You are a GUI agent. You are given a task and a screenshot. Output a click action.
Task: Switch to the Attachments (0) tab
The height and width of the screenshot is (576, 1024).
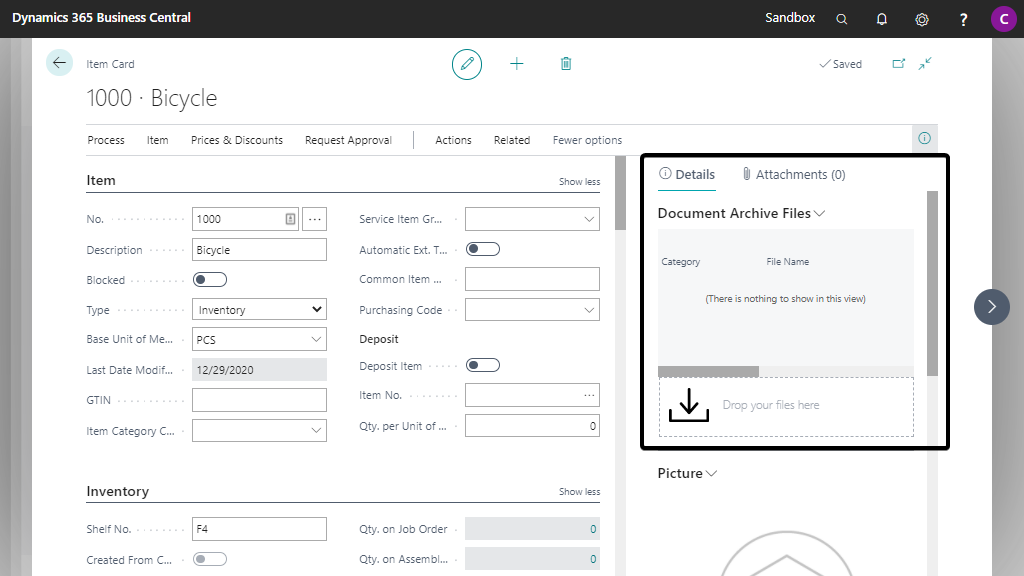click(x=793, y=174)
